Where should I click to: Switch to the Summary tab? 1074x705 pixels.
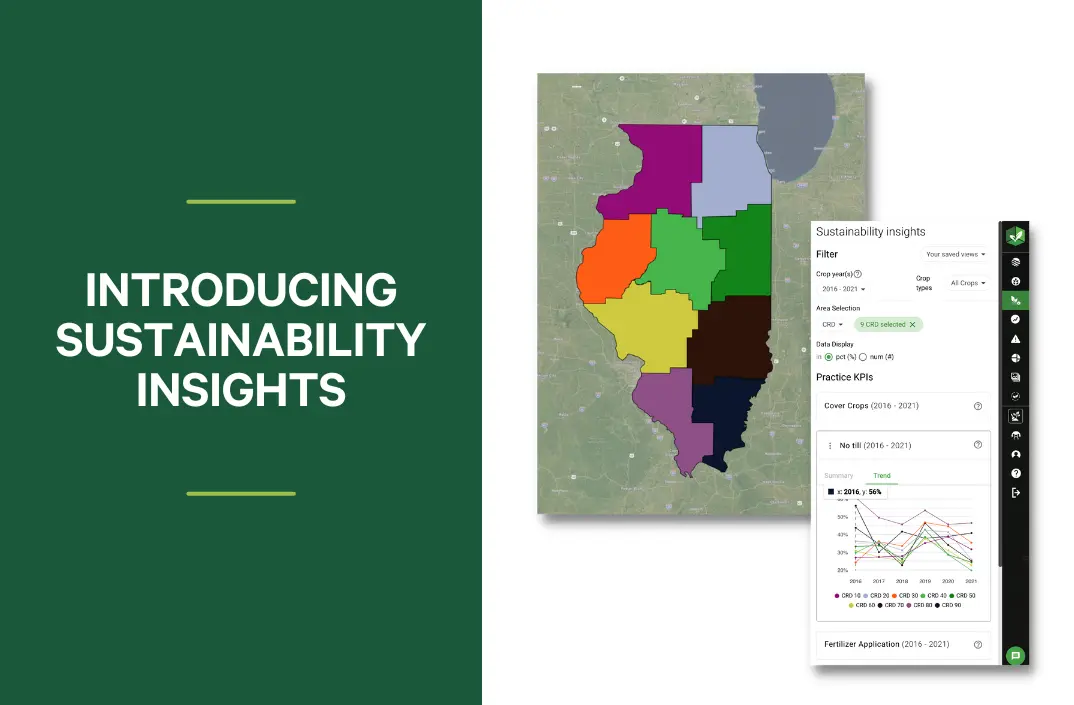[838, 475]
